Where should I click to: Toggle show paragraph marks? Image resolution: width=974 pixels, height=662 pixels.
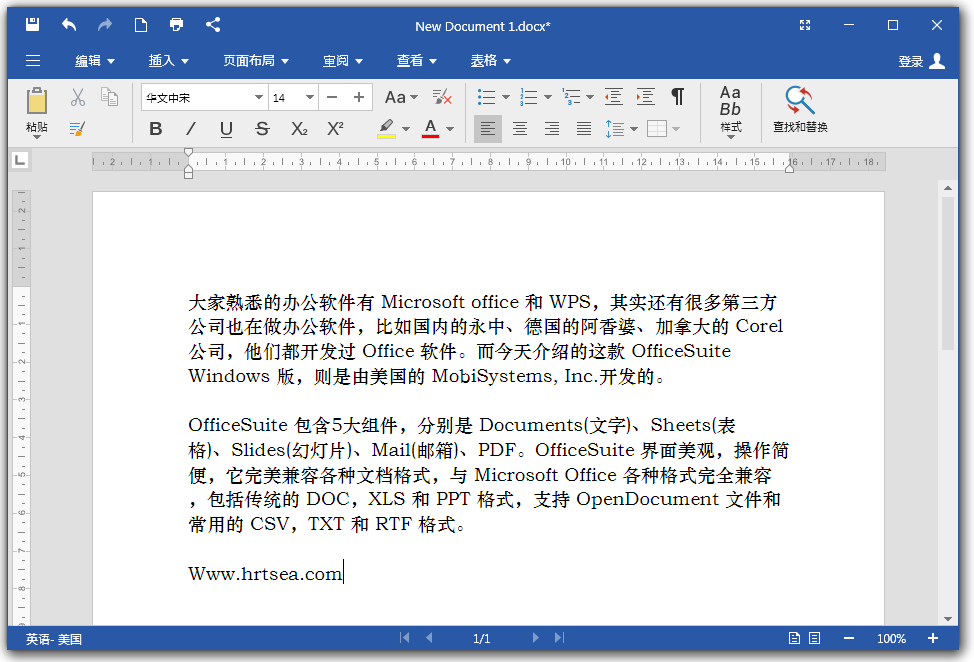coord(678,97)
